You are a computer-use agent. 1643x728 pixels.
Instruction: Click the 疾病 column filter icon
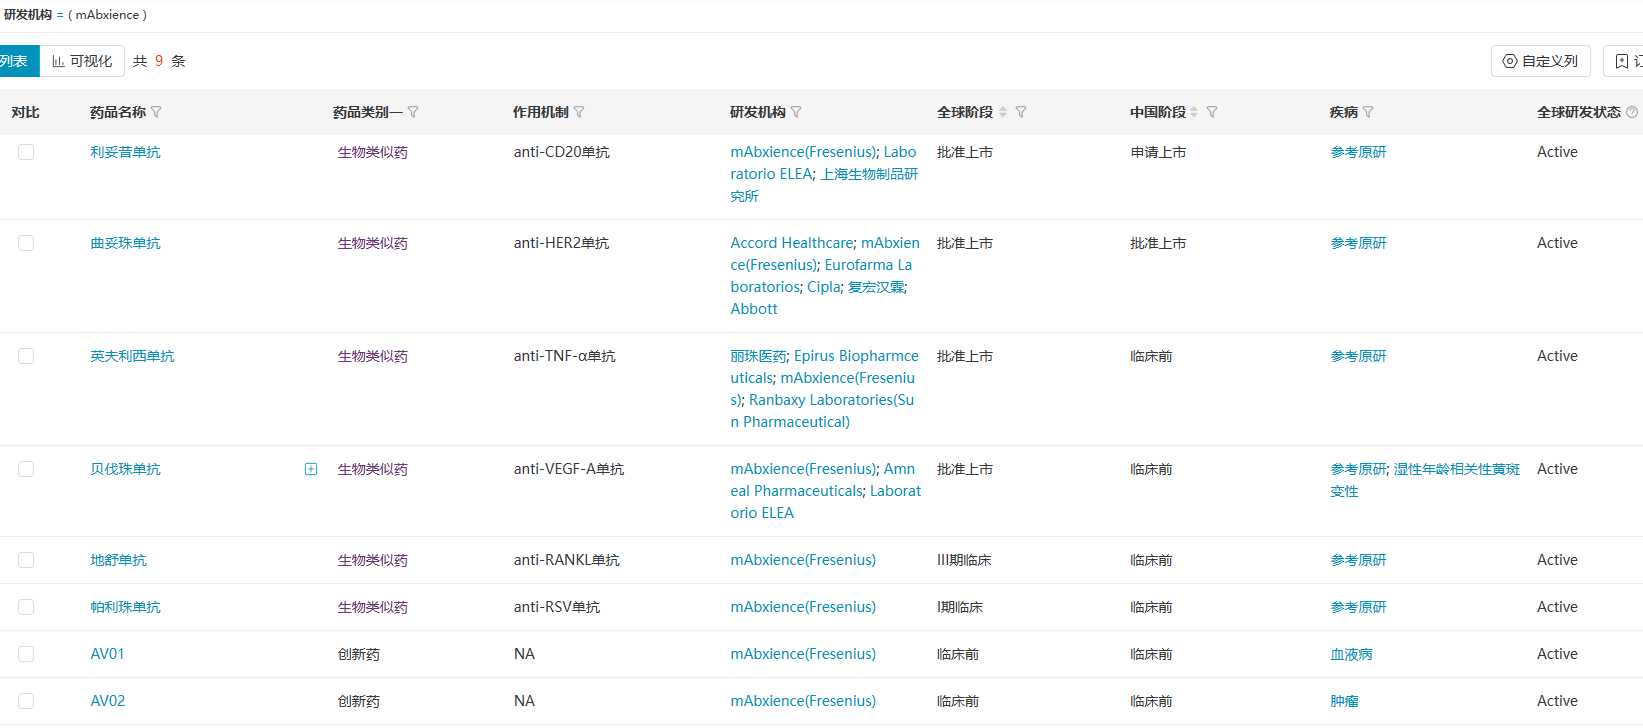(x=1368, y=112)
